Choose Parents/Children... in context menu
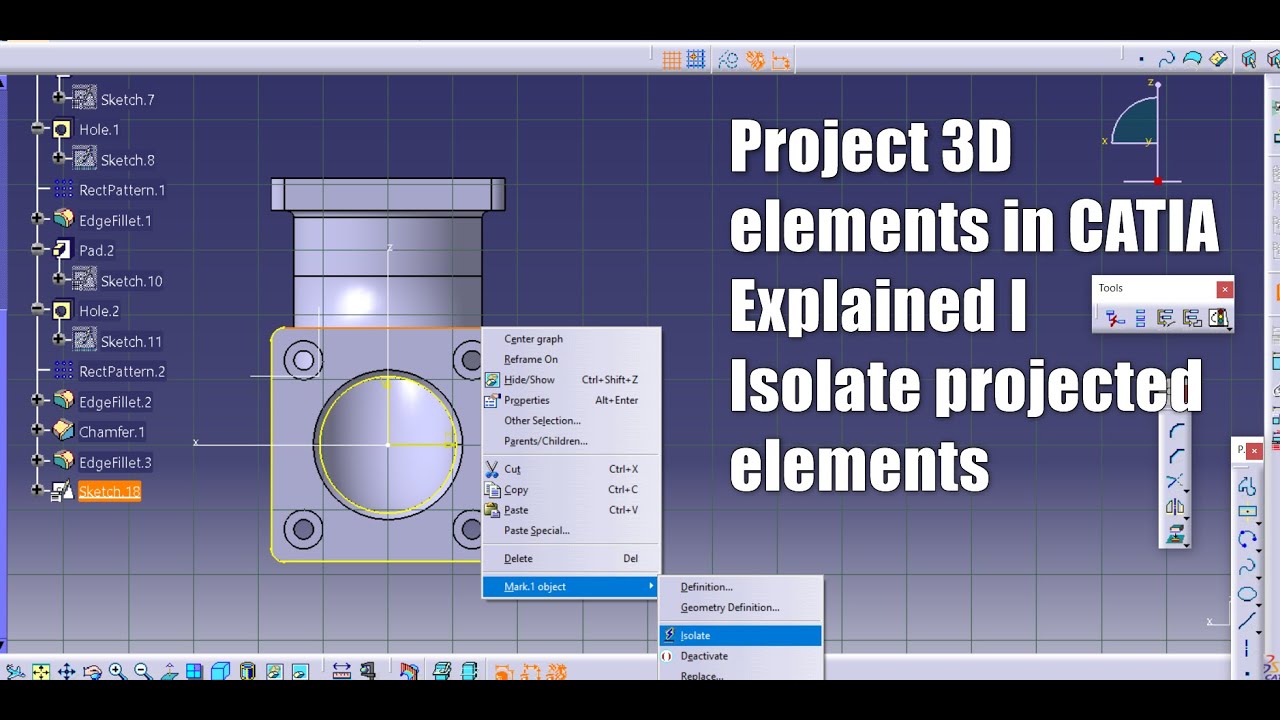1280x720 pixels. click(x=571, y=441)
